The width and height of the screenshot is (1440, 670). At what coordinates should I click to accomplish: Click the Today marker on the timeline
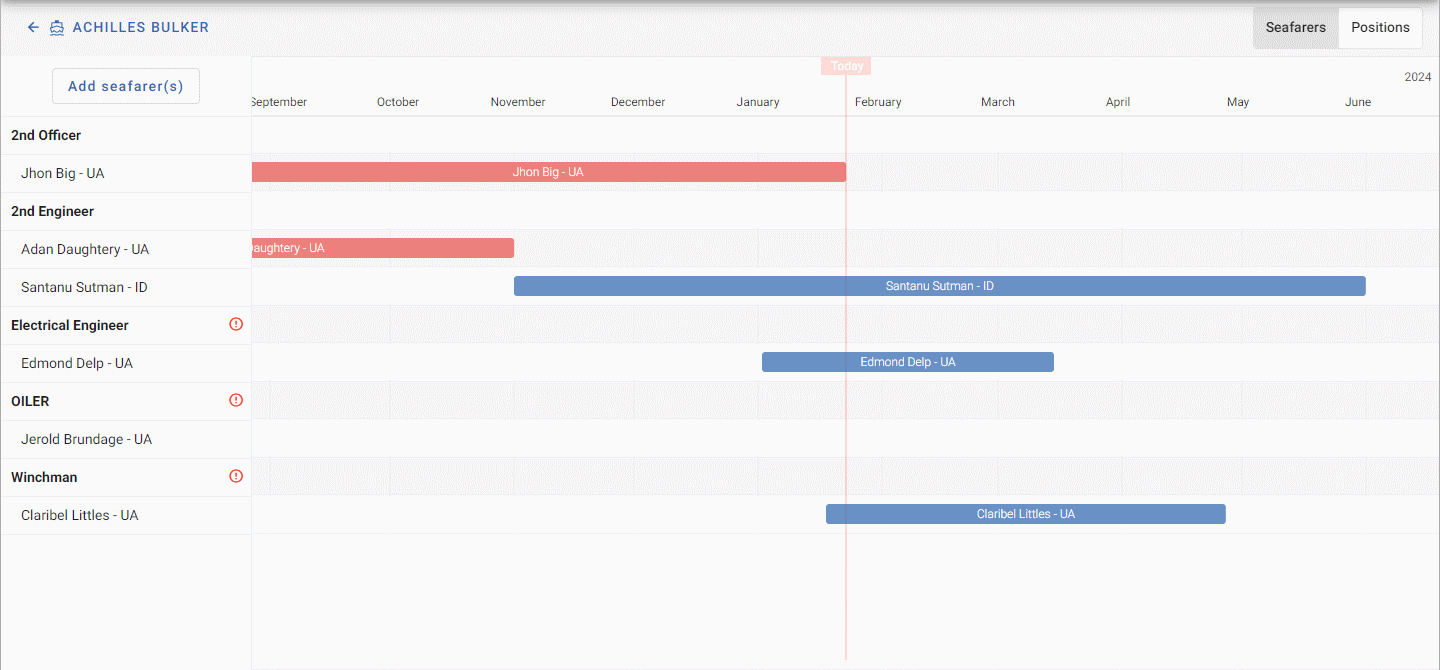(x=845, y=65)
